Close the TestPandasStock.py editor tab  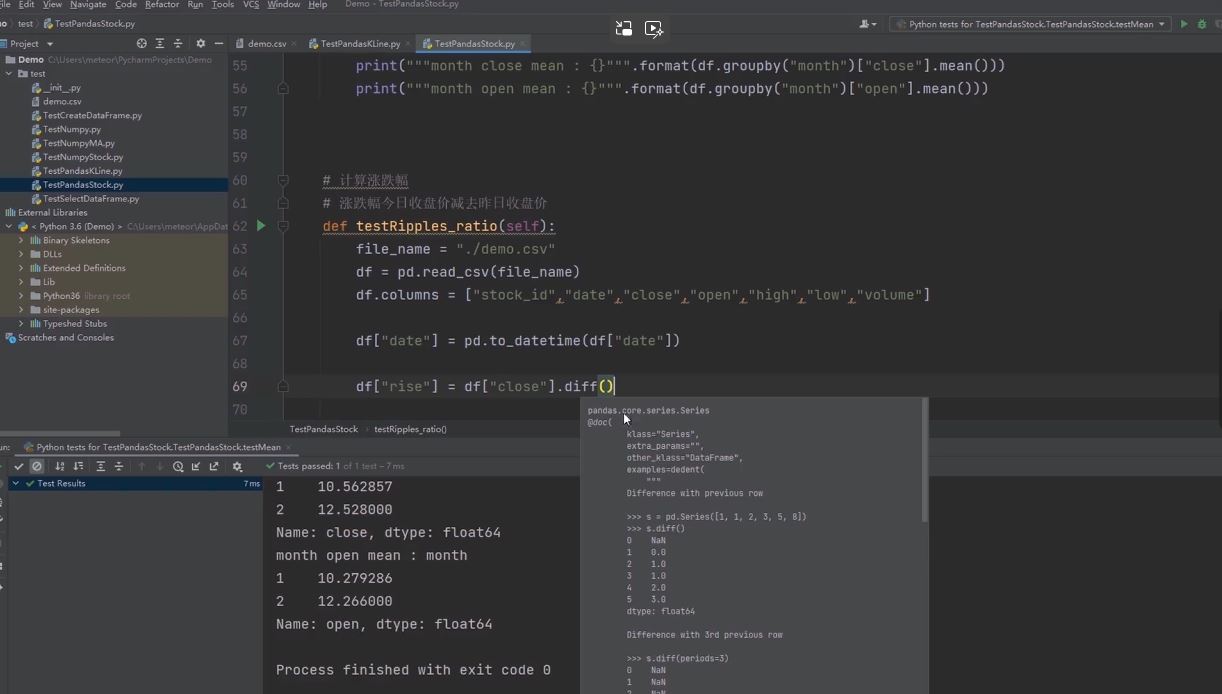[523, 44]
